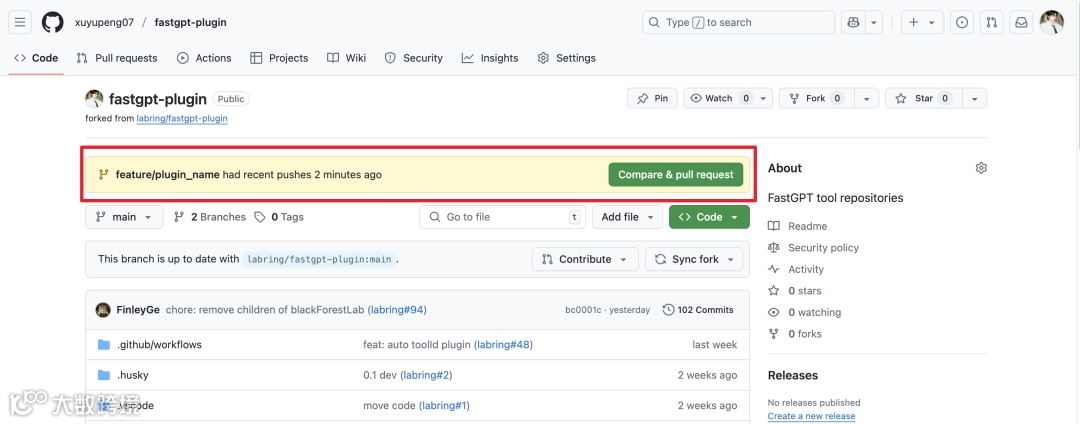Open the main branch selector dropdown
The width and height of the screenshot is (1080, 424).
point(124,217)
